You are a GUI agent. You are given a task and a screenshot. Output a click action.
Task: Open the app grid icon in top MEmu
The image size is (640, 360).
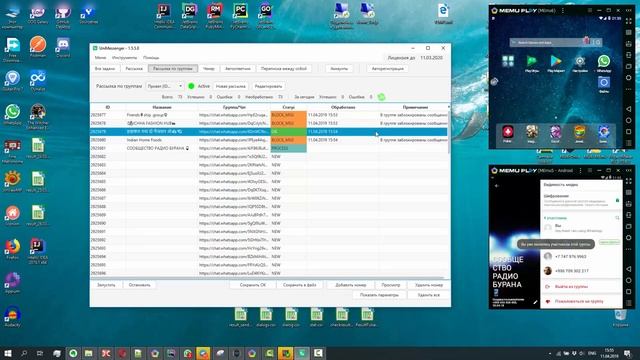click(508, 62)
